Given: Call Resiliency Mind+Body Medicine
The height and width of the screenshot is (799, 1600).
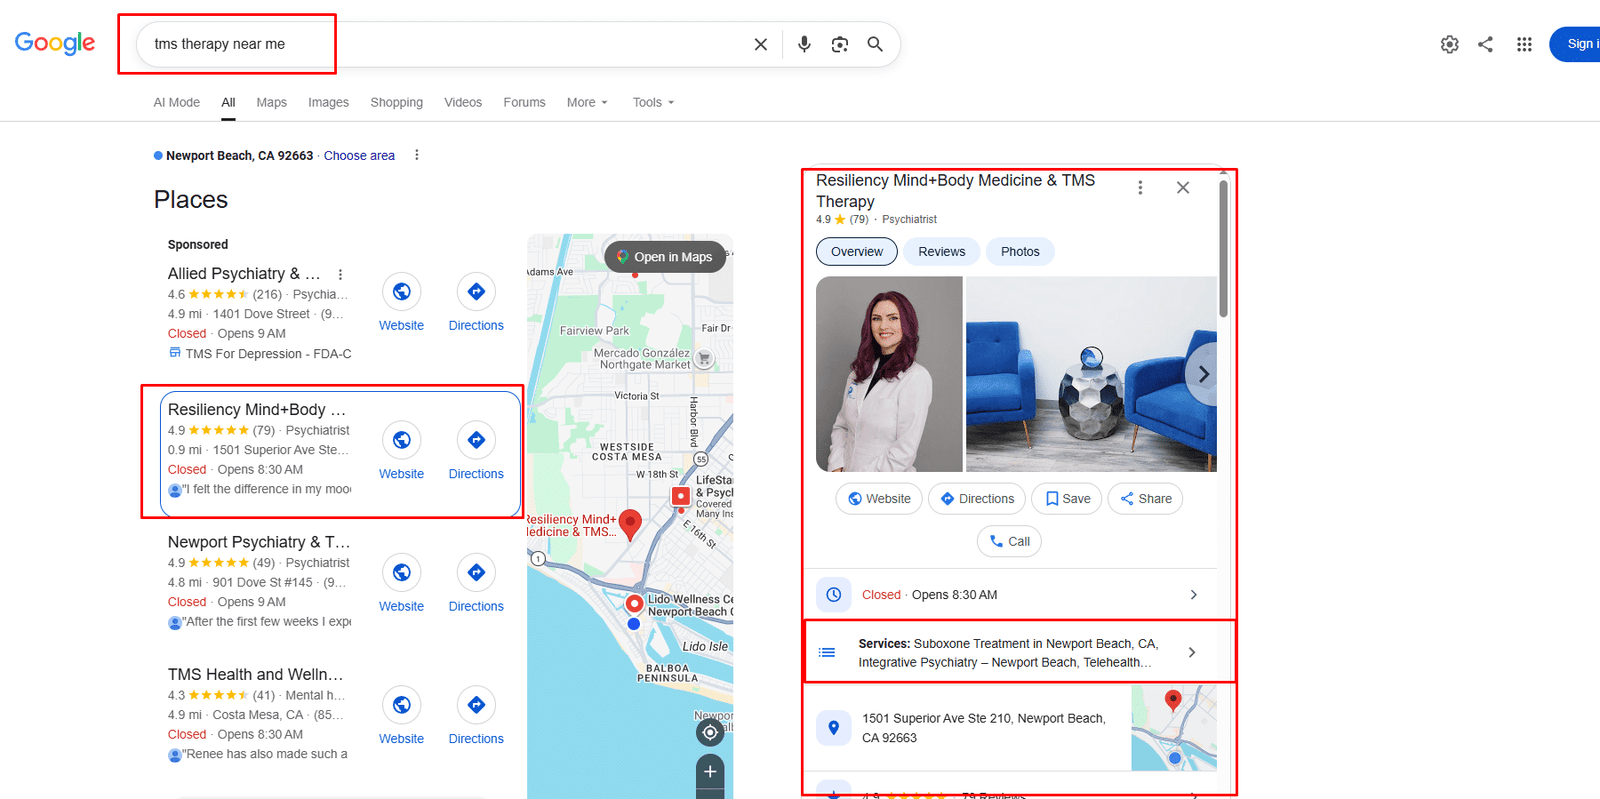Looking at the screenshot, I should click(x=1009, y=542).
